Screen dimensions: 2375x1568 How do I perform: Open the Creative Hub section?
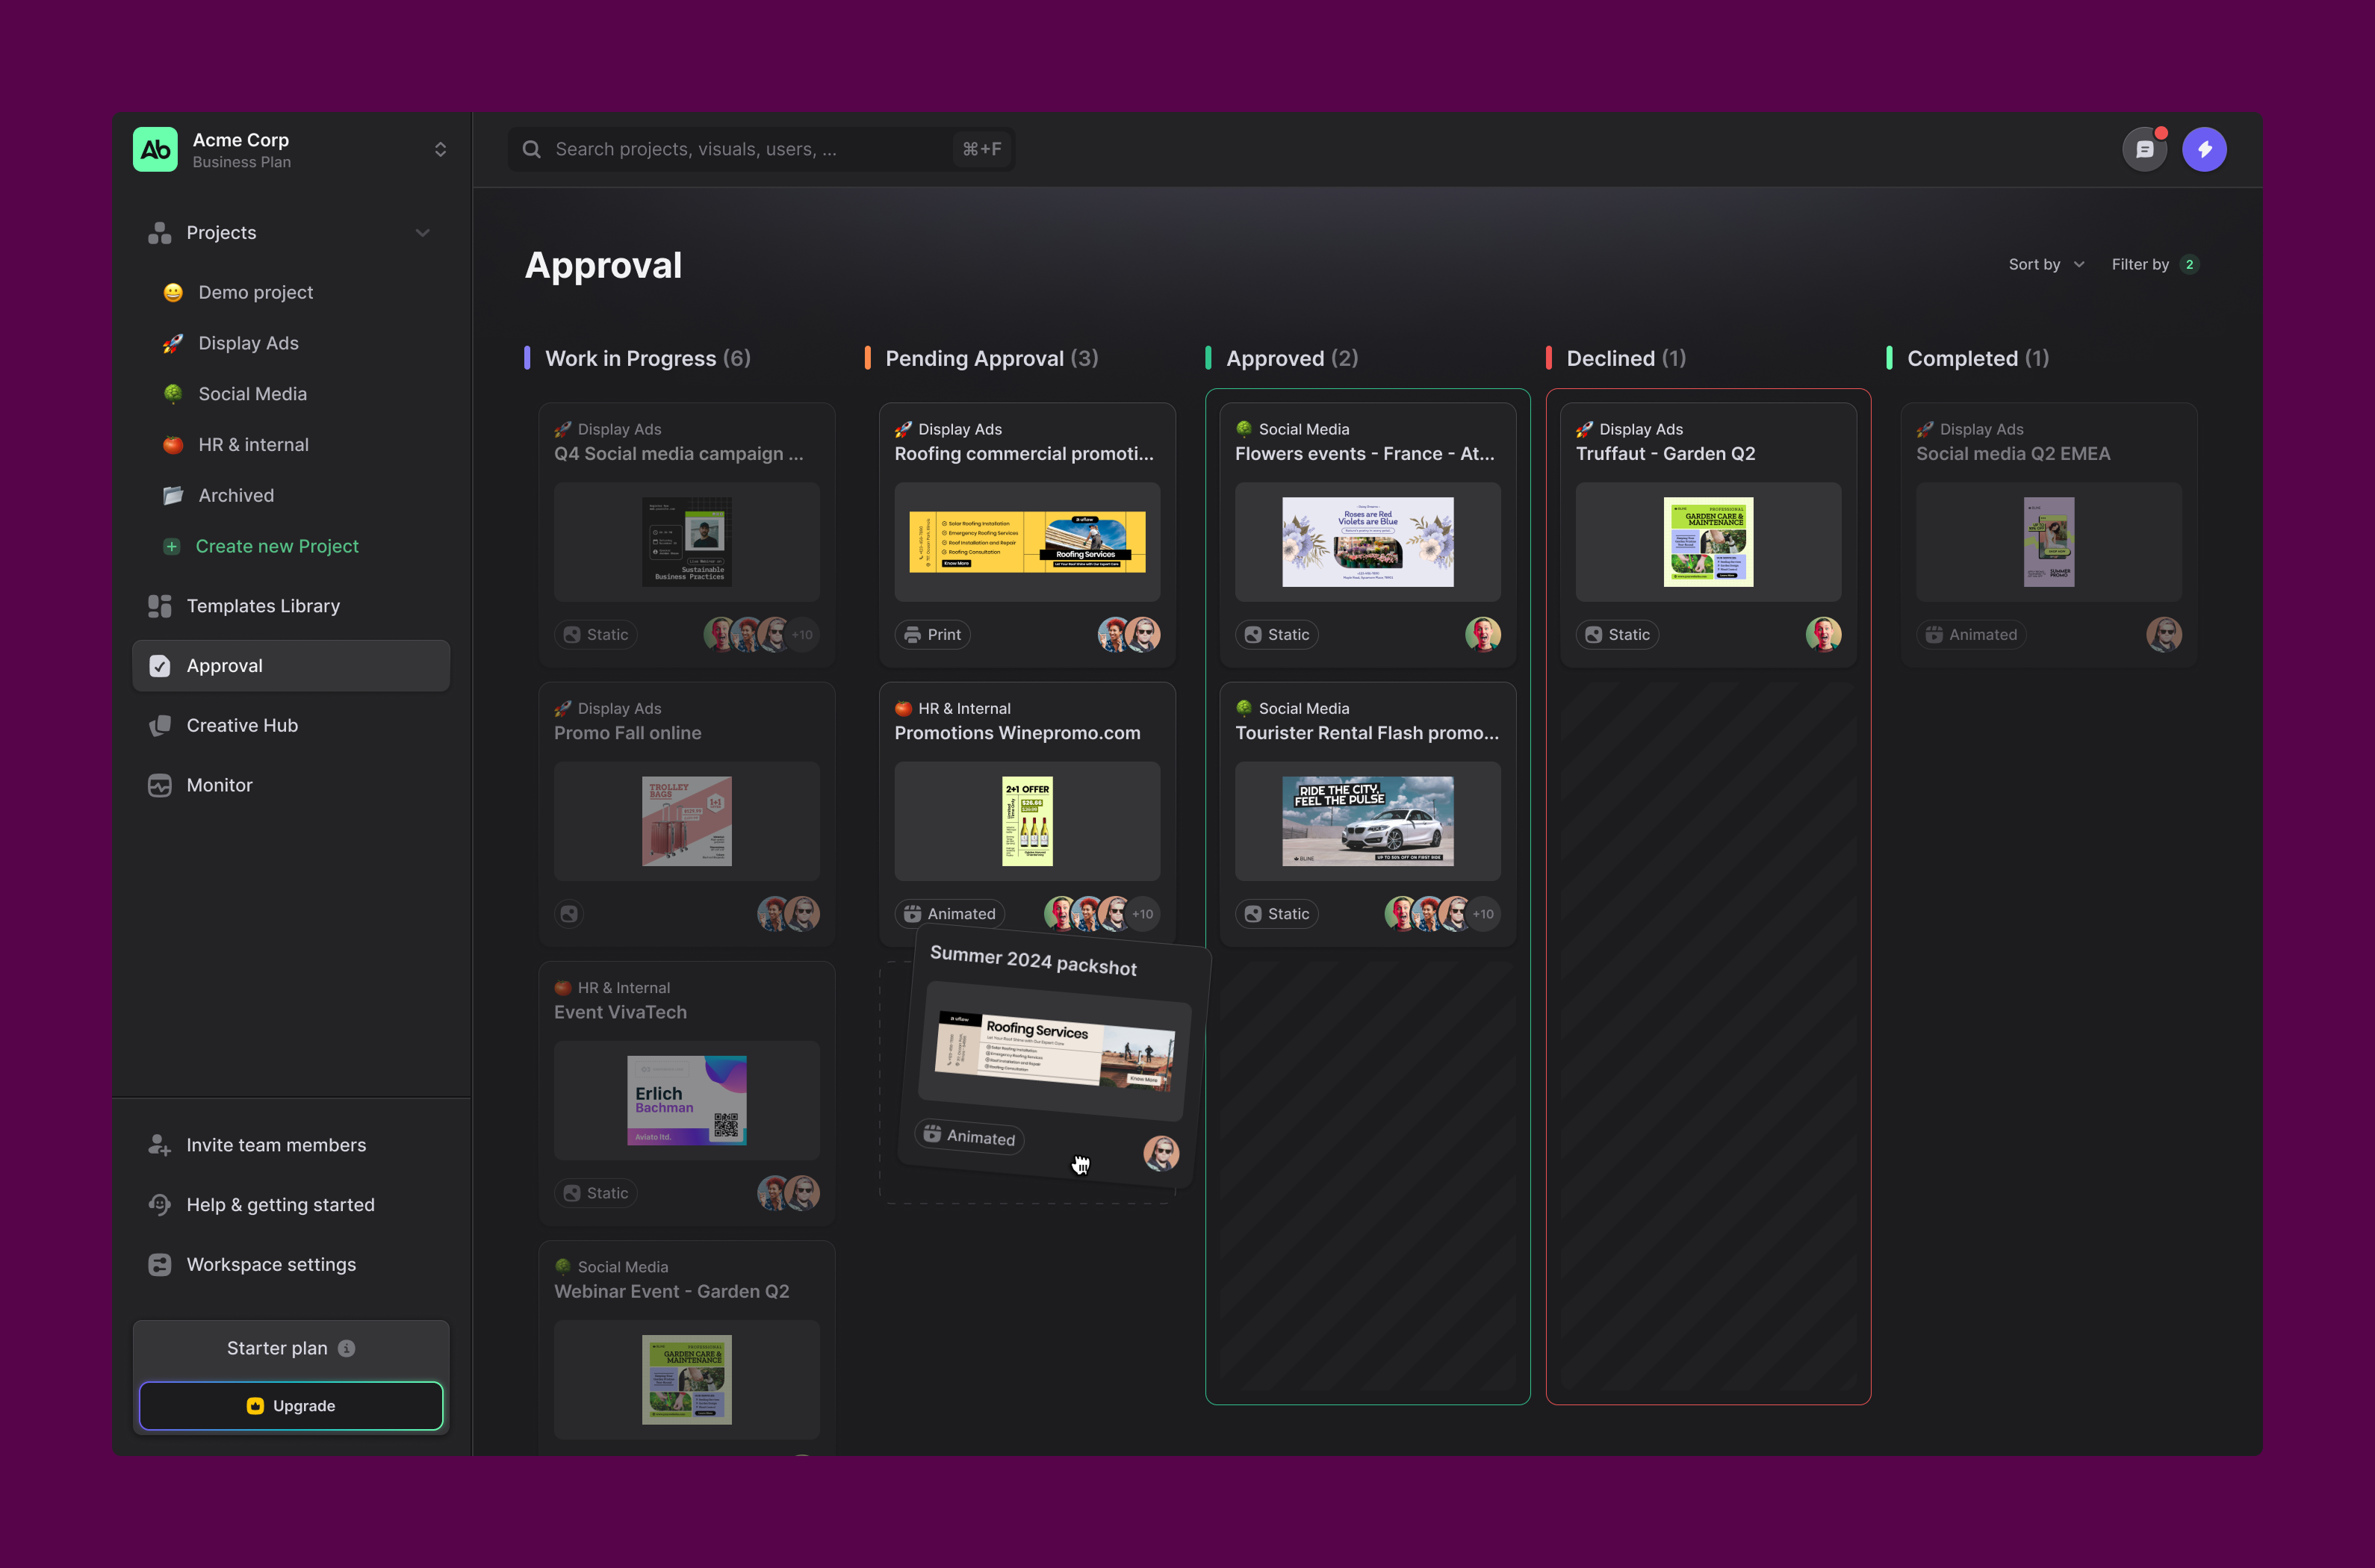coord(242,725)
